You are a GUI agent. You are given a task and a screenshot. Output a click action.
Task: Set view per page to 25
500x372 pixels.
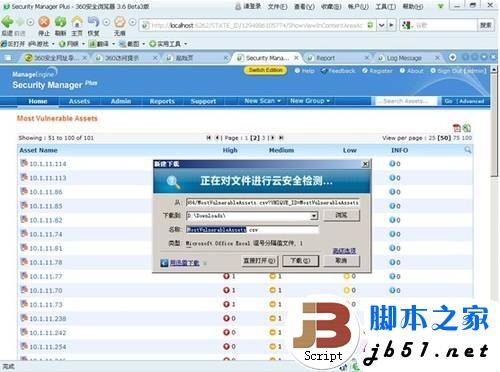432,138
